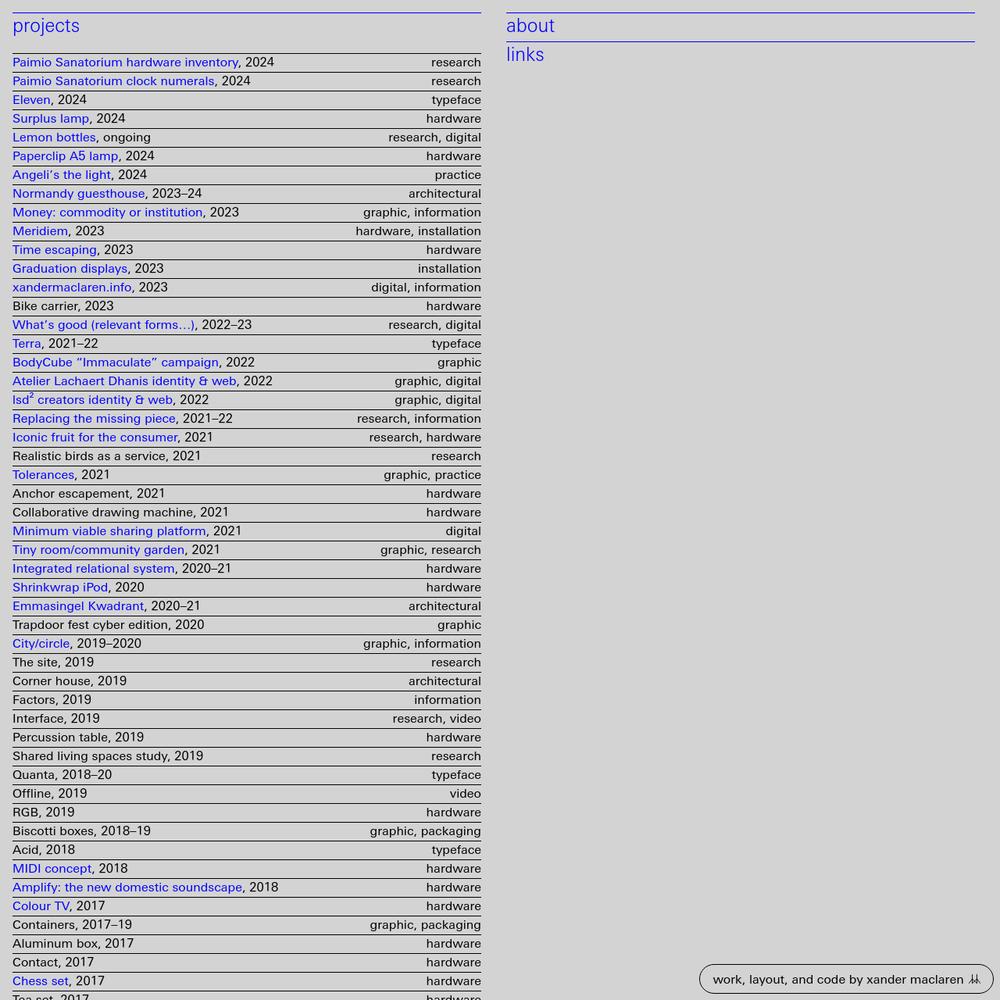Open the projects section heading
The height and width of the screenshot is (1000, 1000).
pos(46,26)
